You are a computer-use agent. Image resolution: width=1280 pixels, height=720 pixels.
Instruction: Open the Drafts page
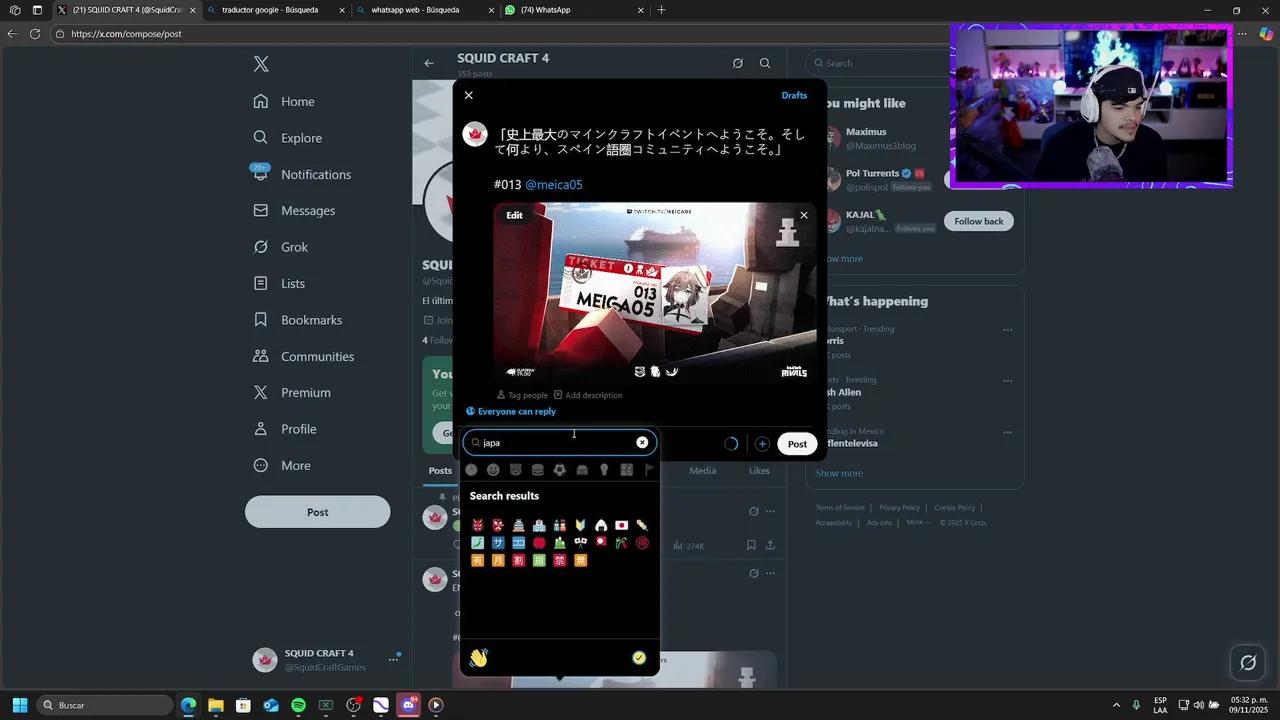[x=794, y=95]
